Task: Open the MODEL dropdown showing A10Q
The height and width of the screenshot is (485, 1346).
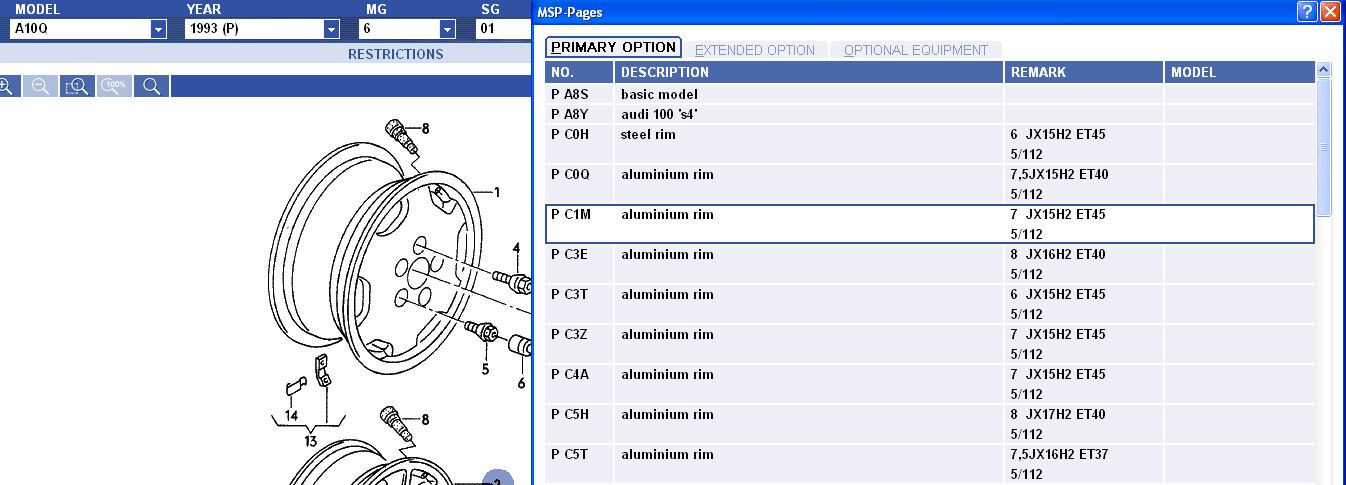Action: (x=158, y=29)
